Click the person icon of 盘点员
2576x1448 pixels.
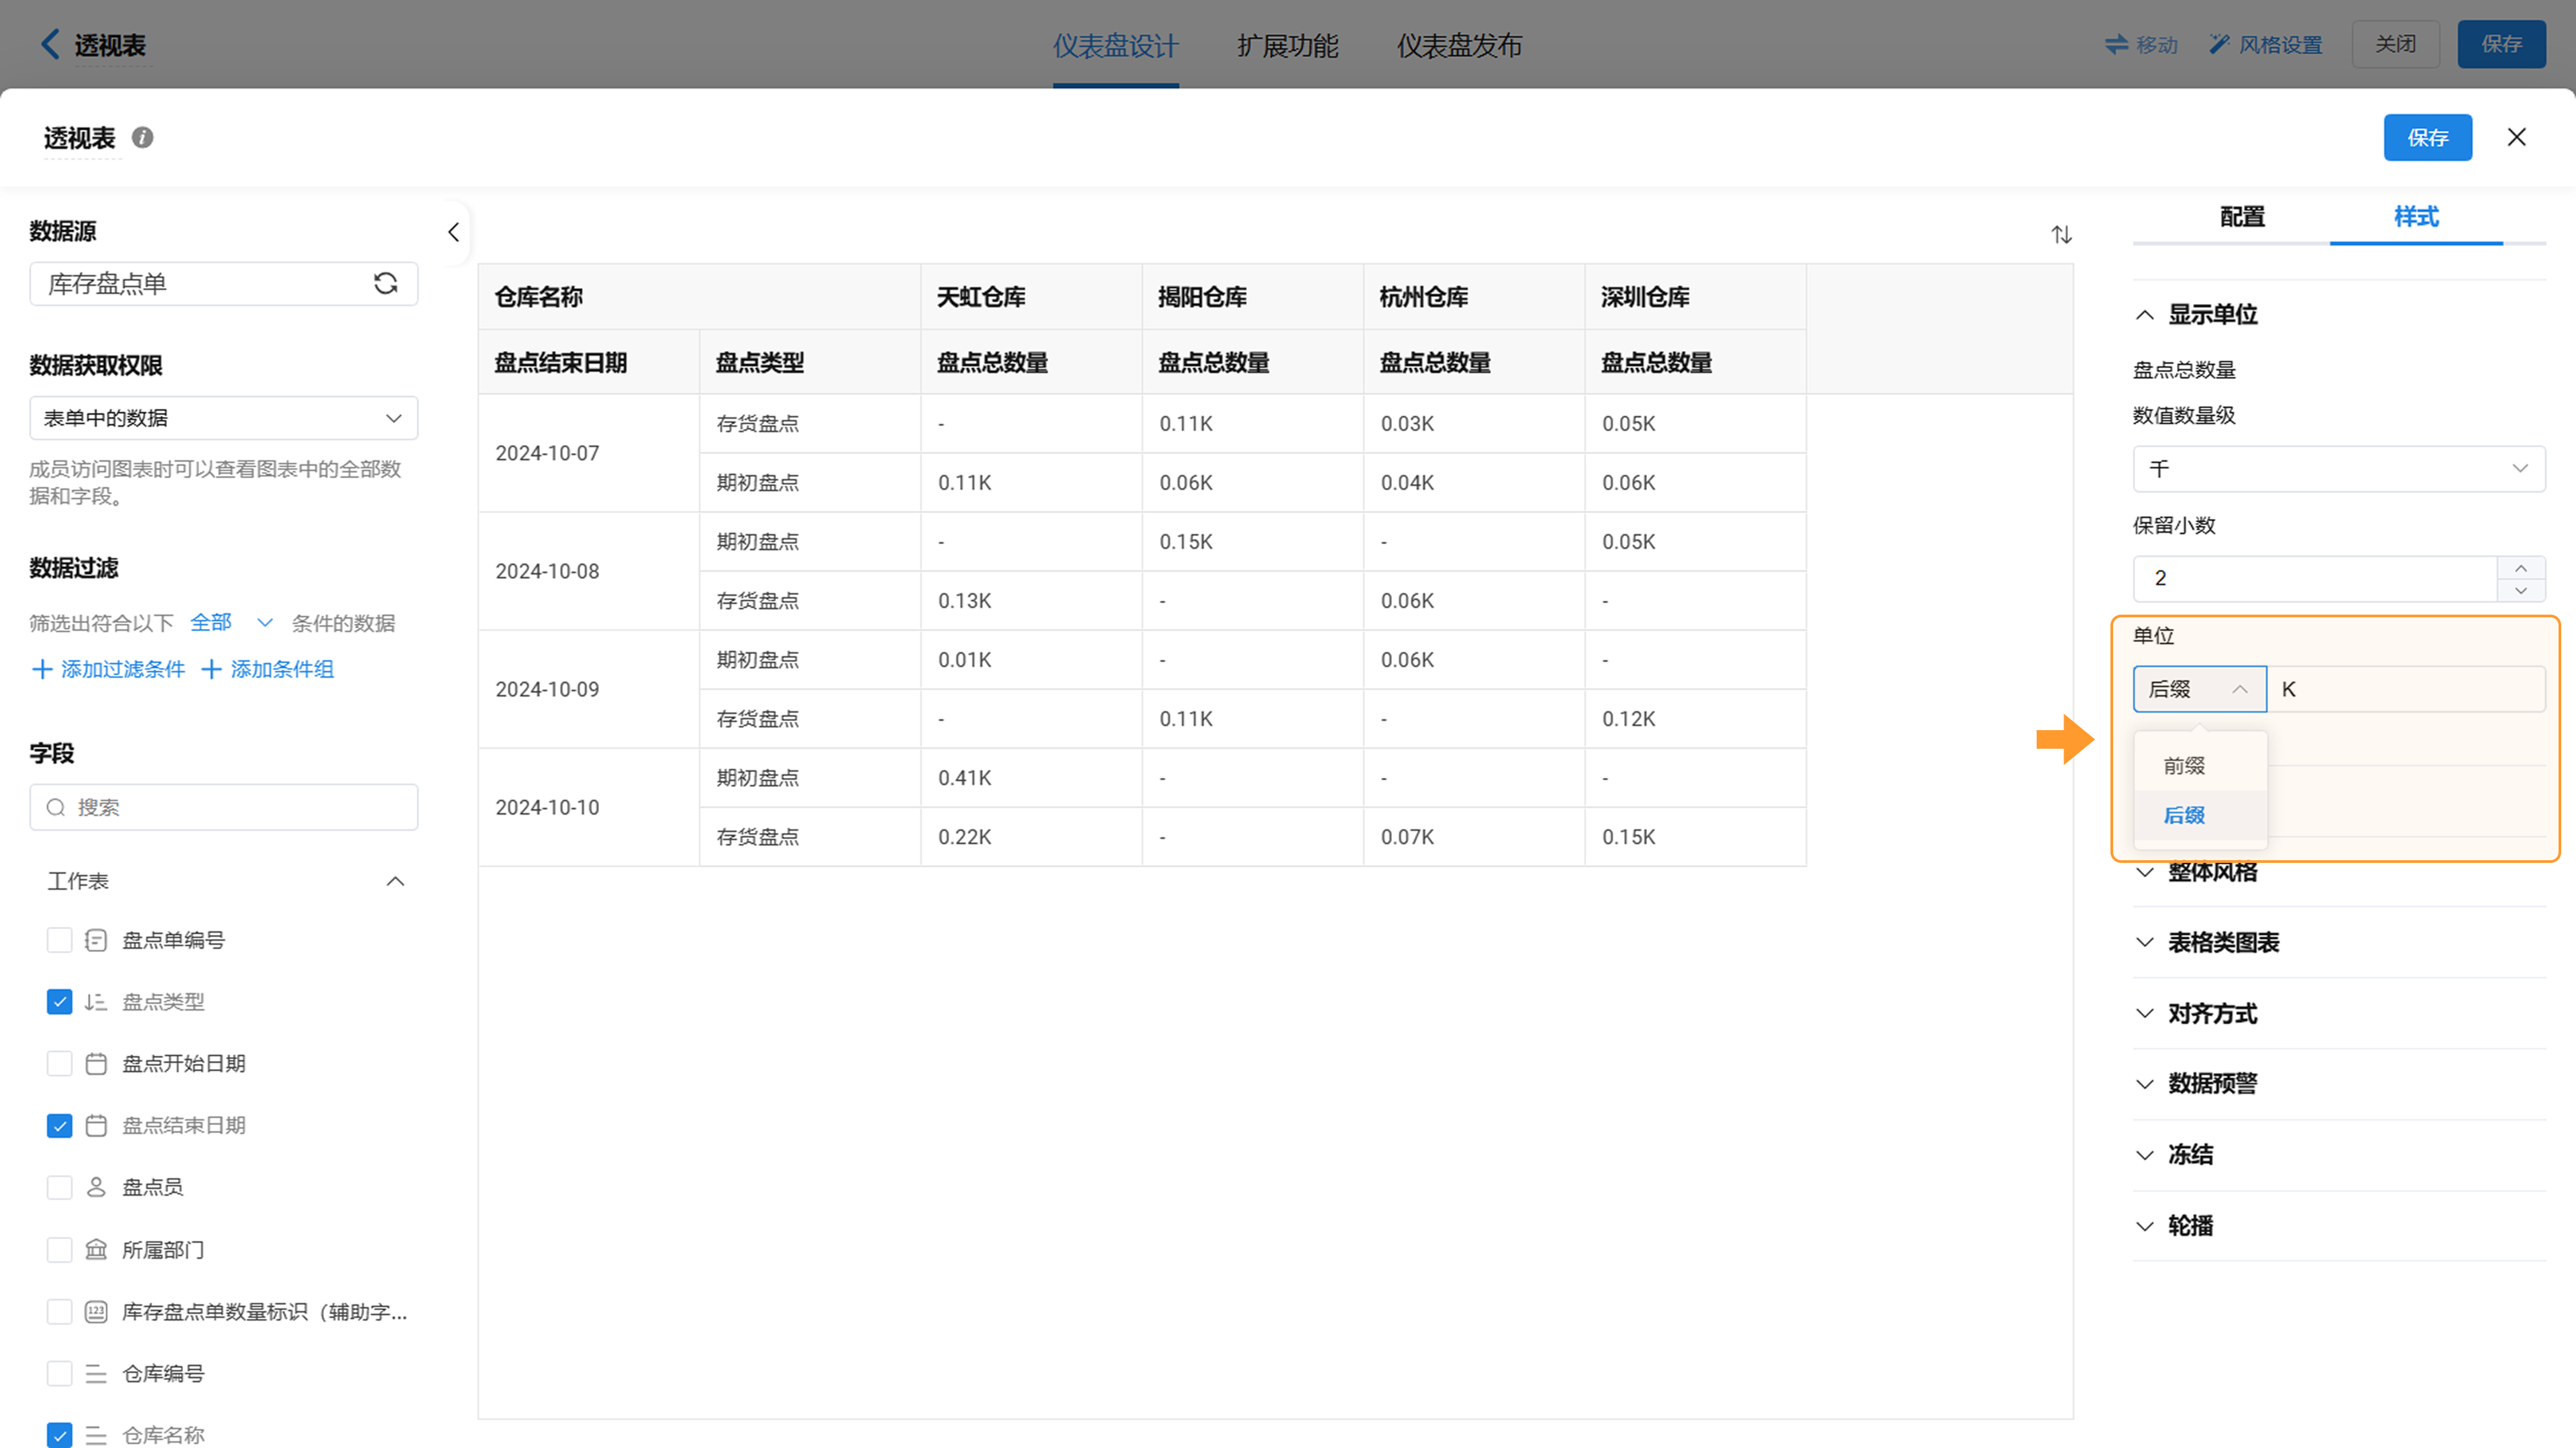[96, 1187]
